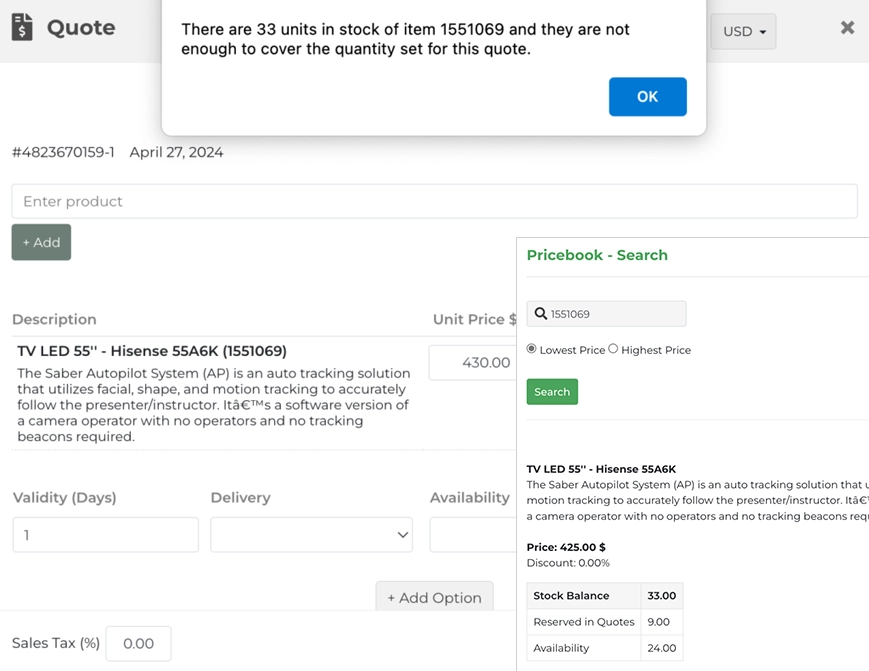Open the TV LED 55'' Hisense 55A6K pricebook result
This screenshot has width=869, height=671.
pyautogui.click(x=601, y=468)
